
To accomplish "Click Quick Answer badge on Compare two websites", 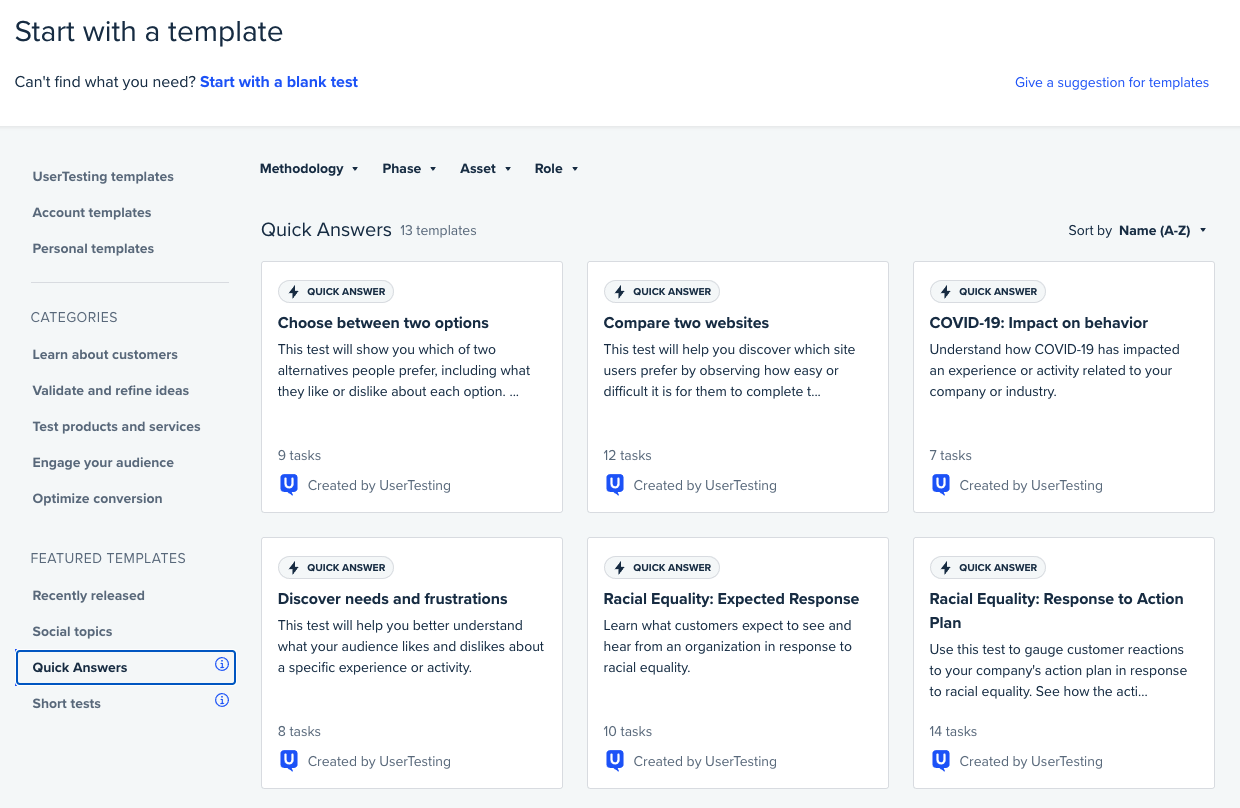I will tap(662, 292).
